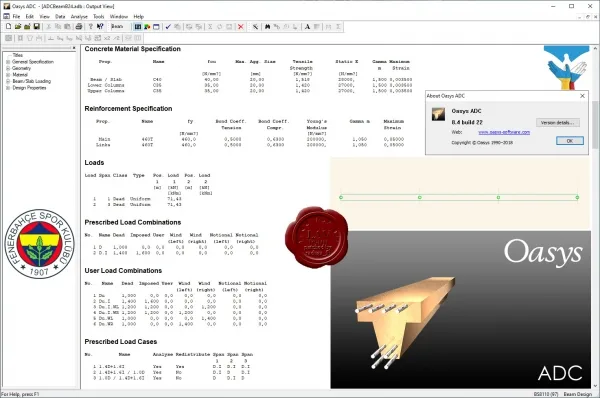
Task: Open the Tools menu
Action: tap(98, 16)
